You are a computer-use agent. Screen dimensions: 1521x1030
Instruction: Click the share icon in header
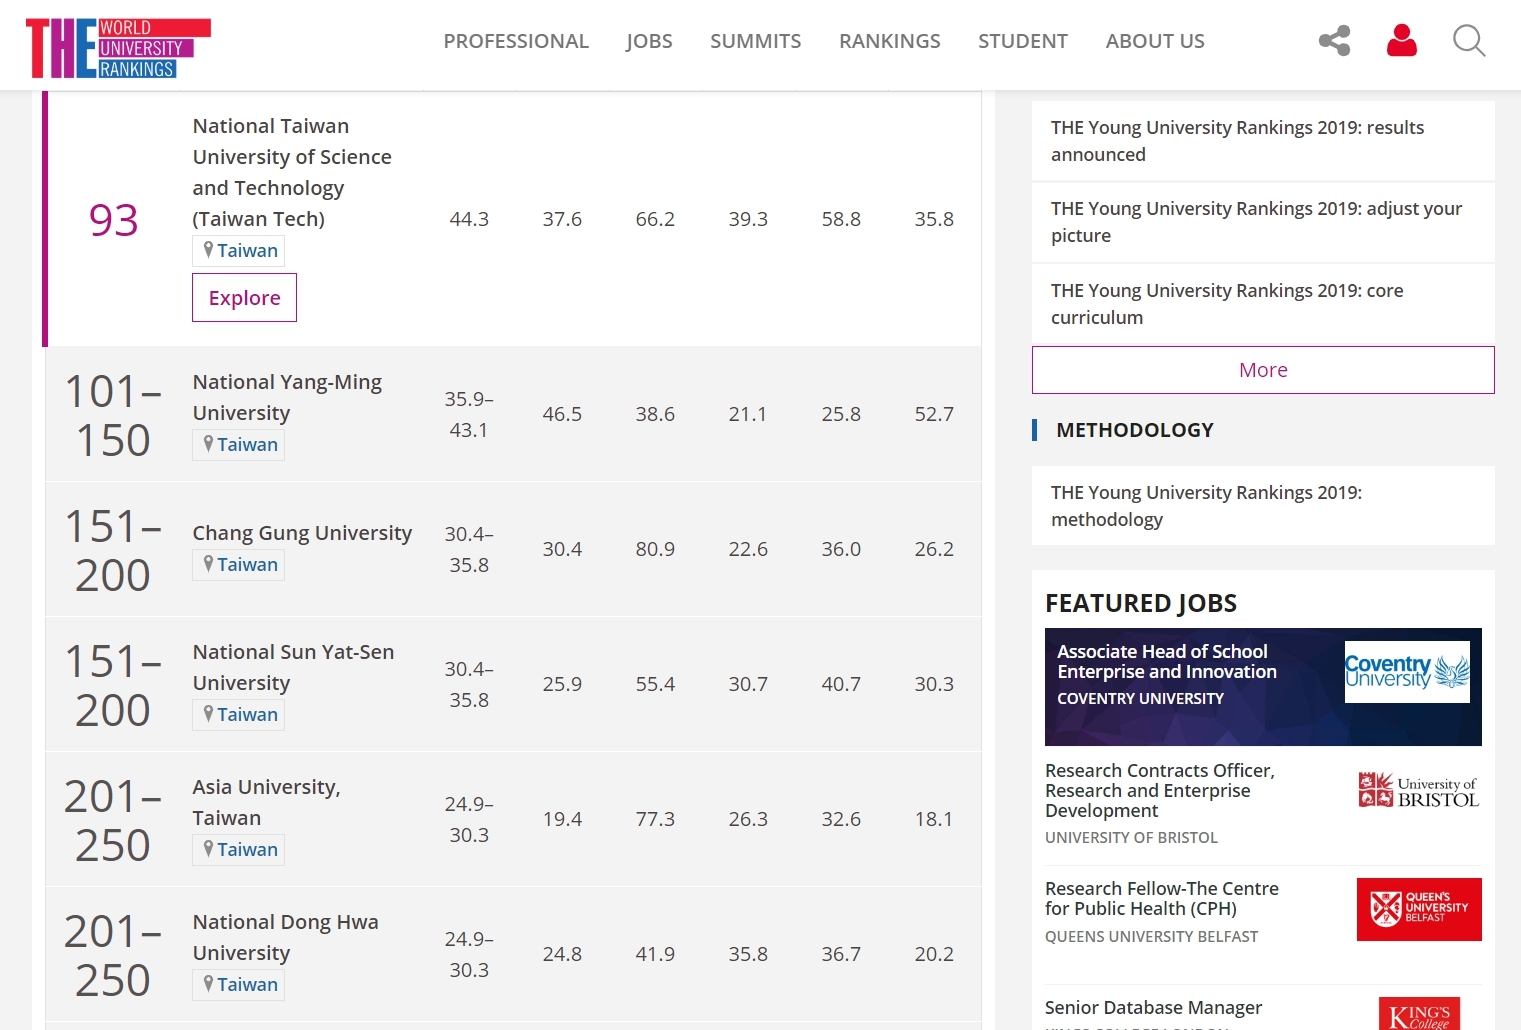pyautogui.click(x=1334, y=41)
